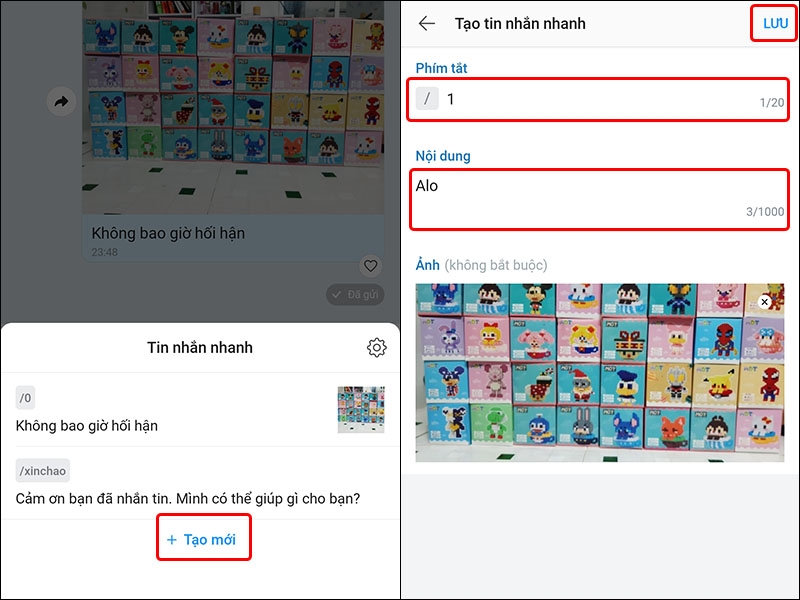Tap the Tin nhắn nhanh panel title

(200, 347)
